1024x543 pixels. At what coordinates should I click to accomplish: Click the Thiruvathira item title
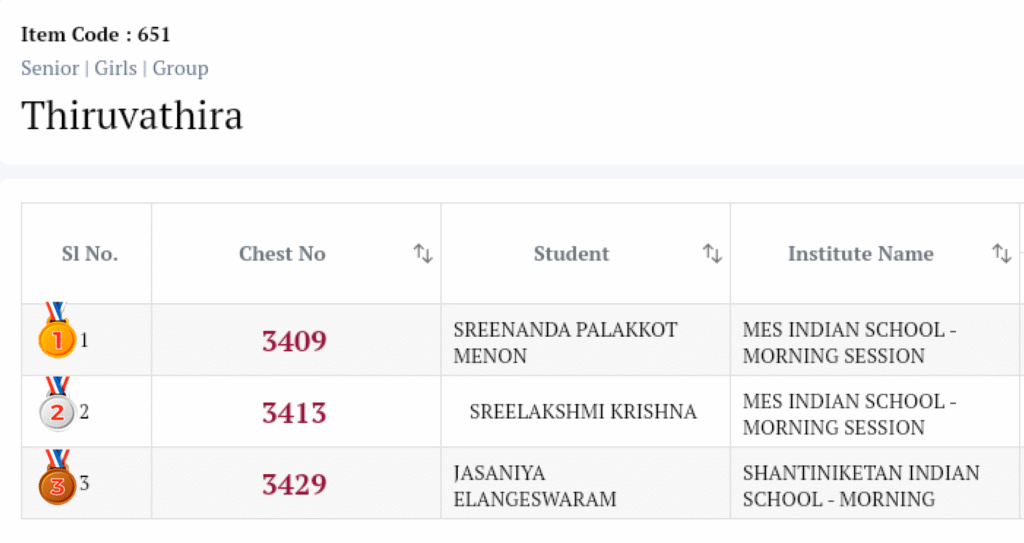click(x=132, y=116)
